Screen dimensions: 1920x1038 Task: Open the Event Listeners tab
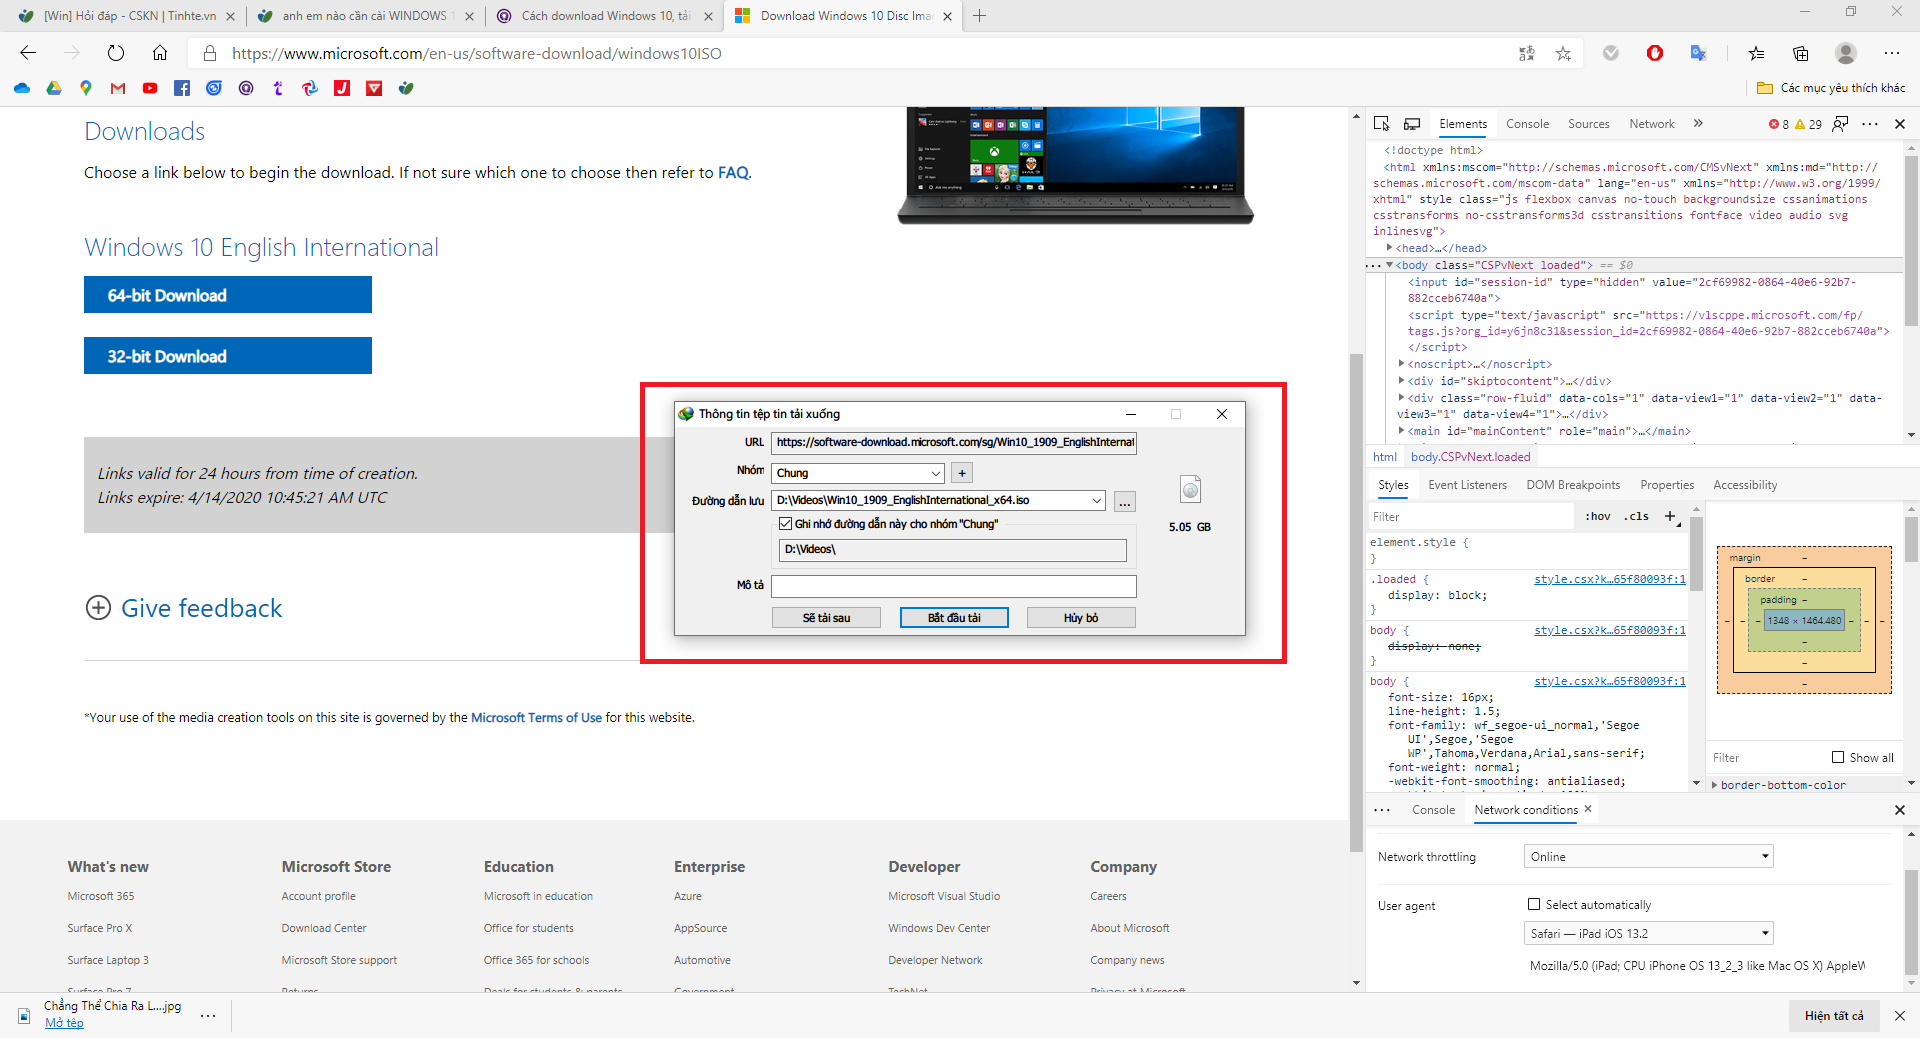click(x=1467, y=485)
